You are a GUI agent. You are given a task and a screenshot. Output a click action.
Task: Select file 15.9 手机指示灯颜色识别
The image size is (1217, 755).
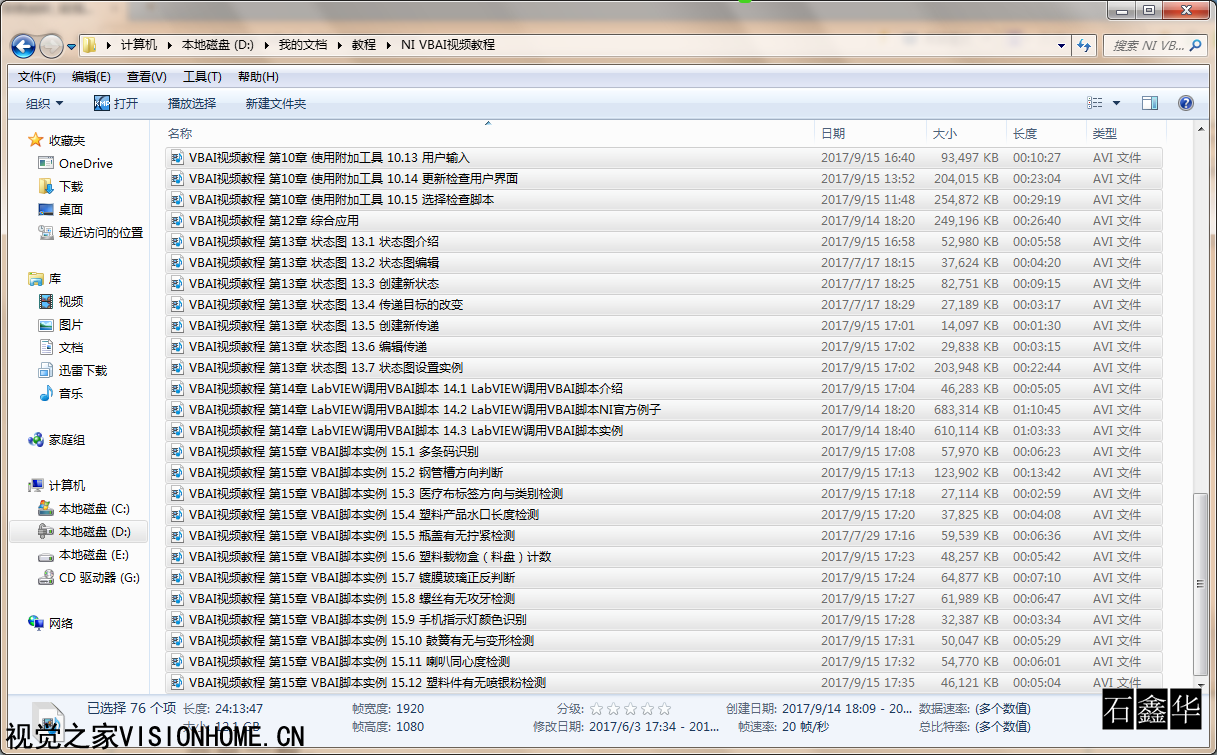(664, 620)
